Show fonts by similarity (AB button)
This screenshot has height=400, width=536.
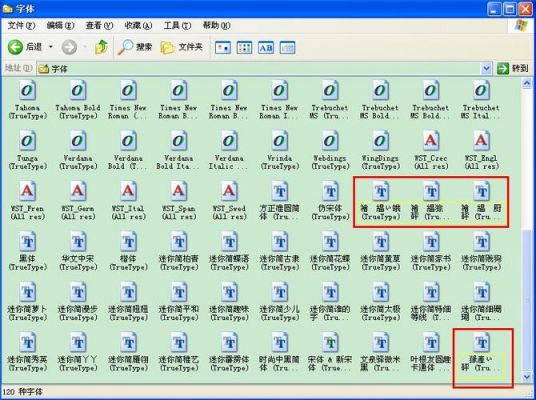(x=266, y=48)
